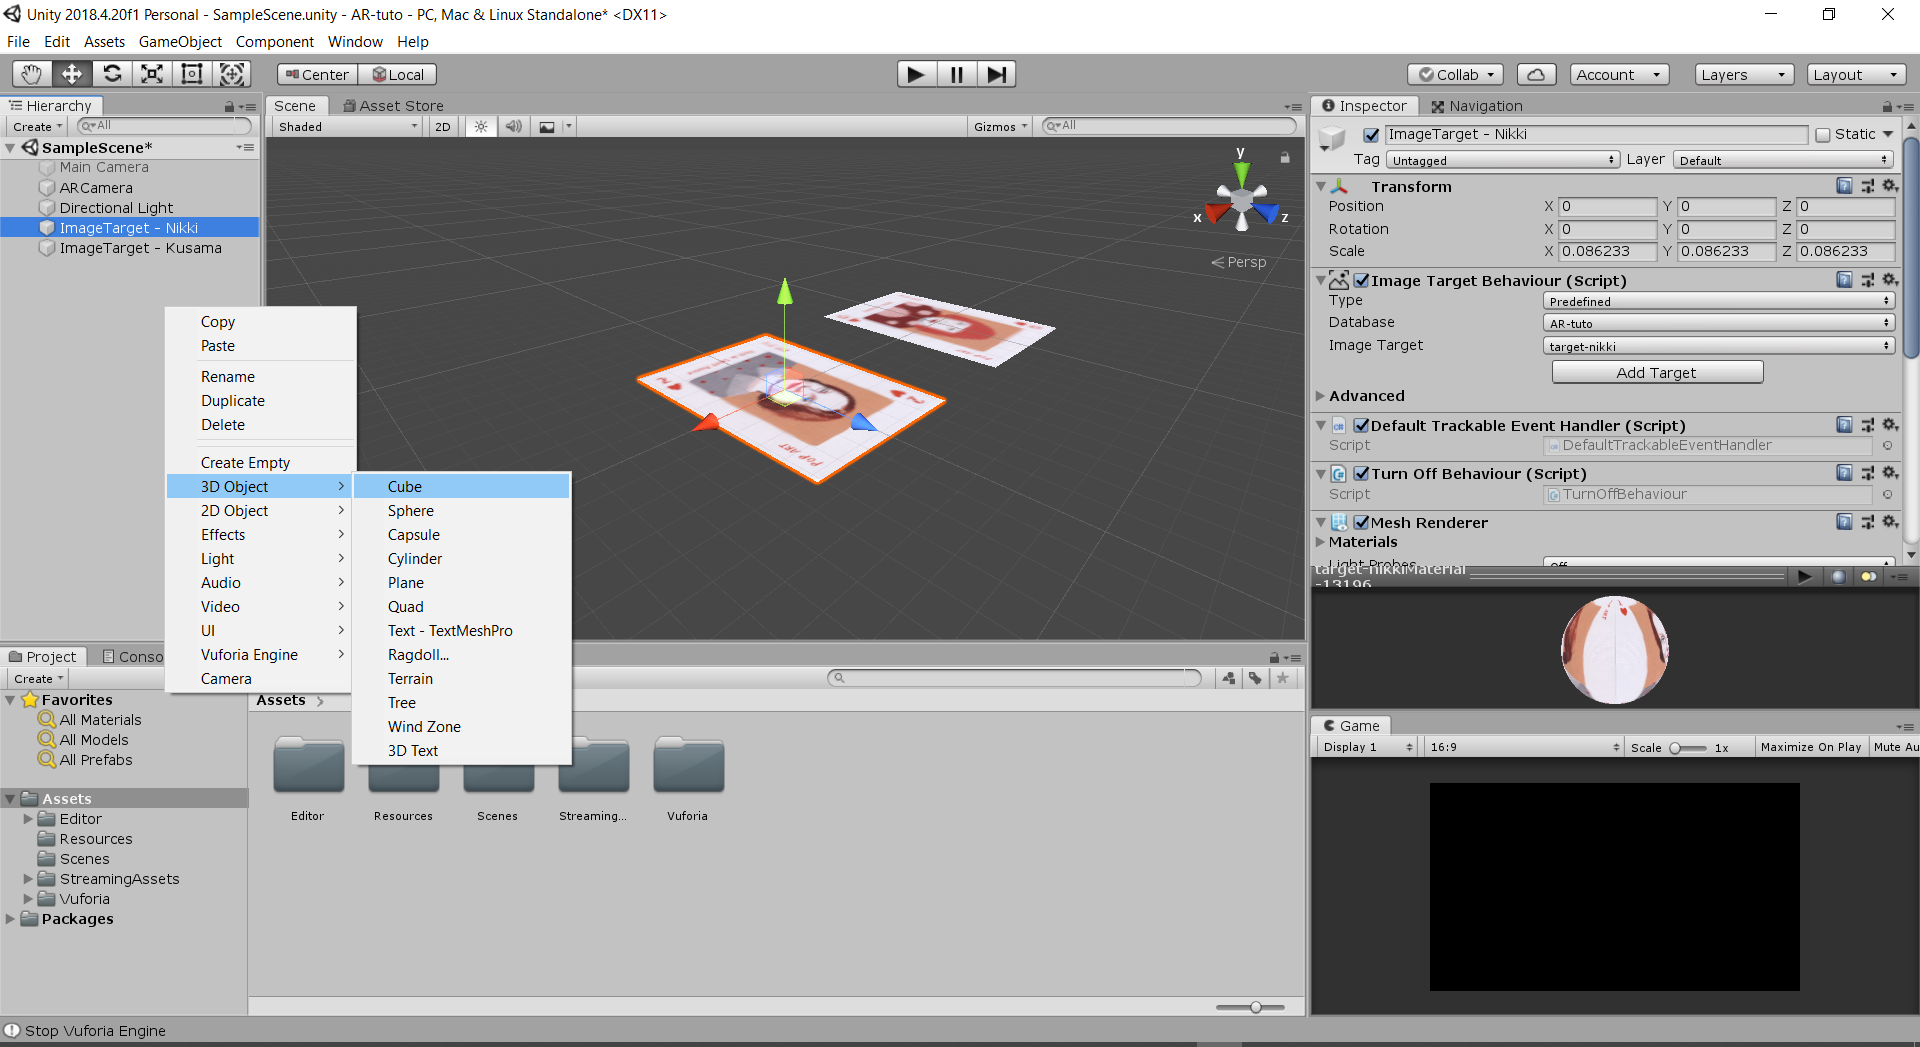
Task: Select the Hand tool in toolbar
Action: click(32, 74)
